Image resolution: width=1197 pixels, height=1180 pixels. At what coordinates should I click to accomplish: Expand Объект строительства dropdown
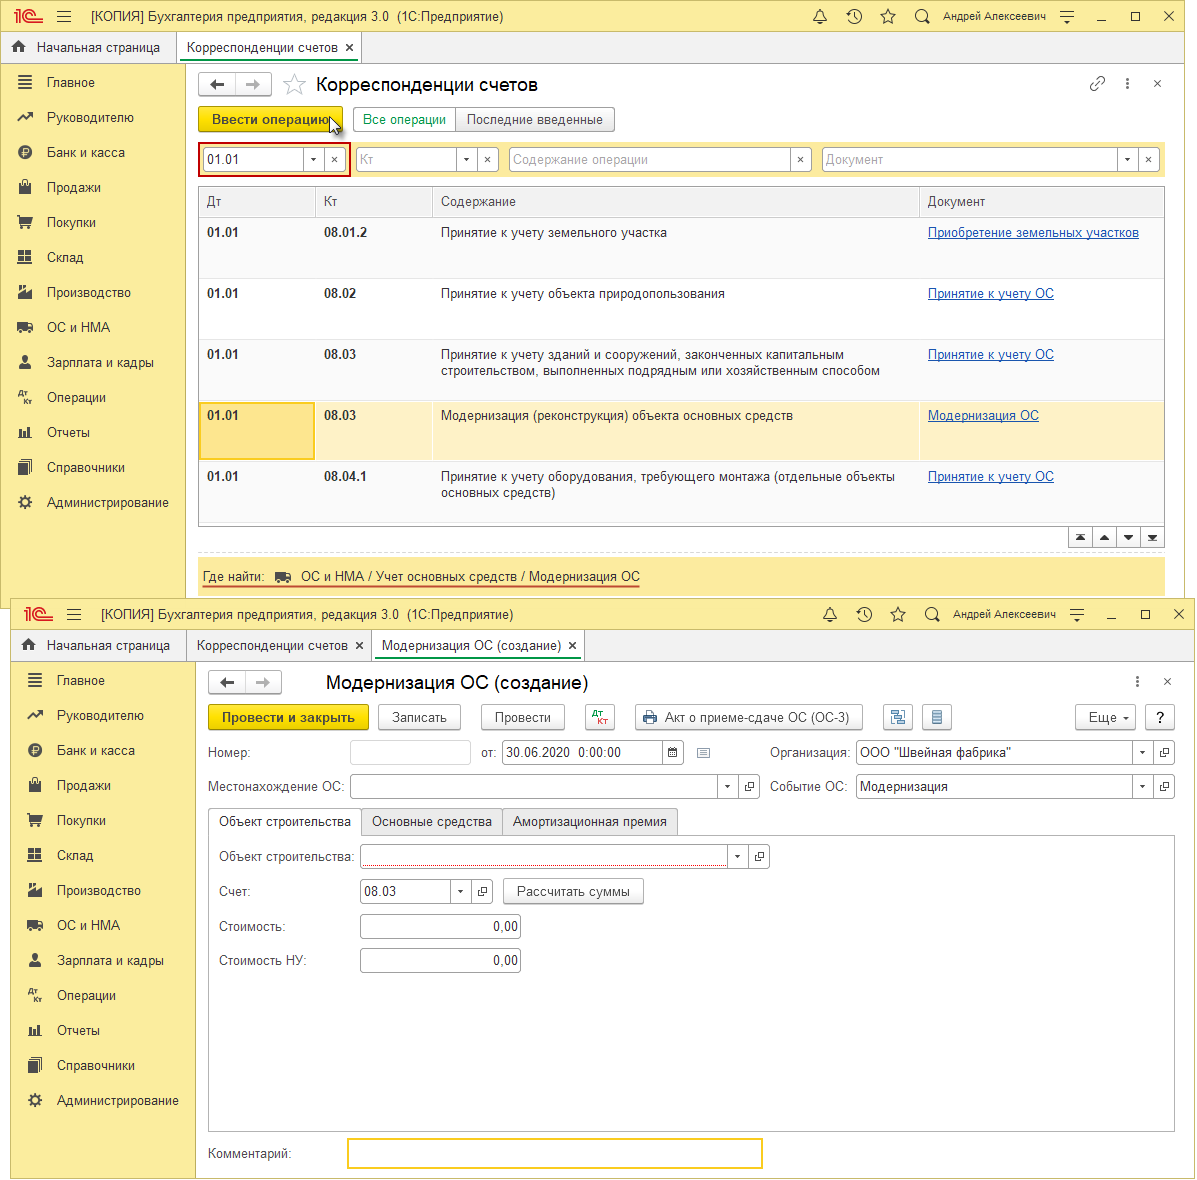click(x=737, y=856)
